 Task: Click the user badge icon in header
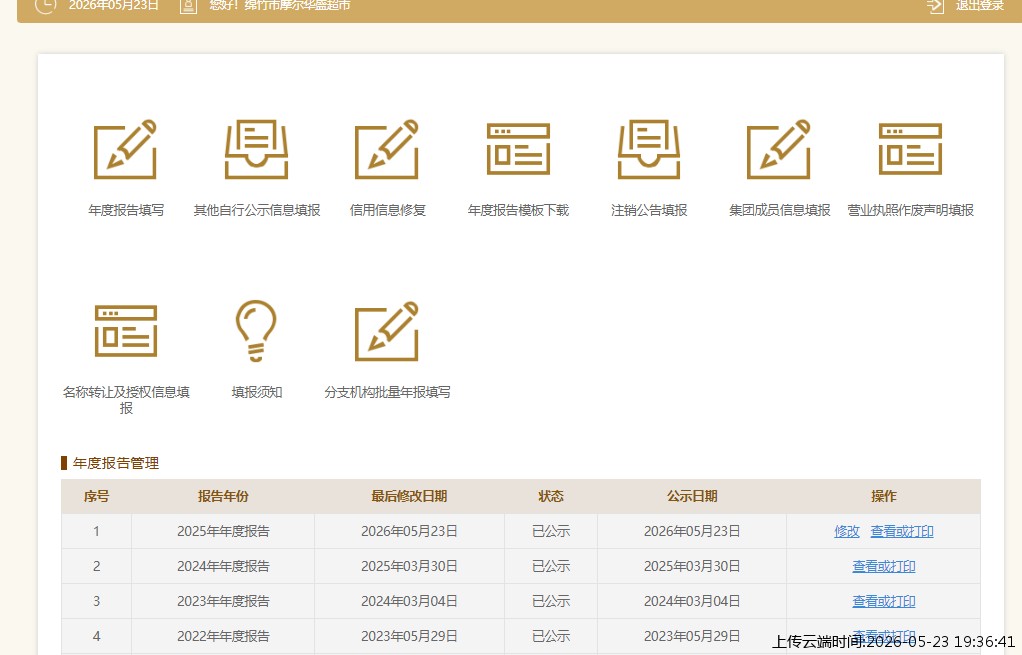(188, 6)
